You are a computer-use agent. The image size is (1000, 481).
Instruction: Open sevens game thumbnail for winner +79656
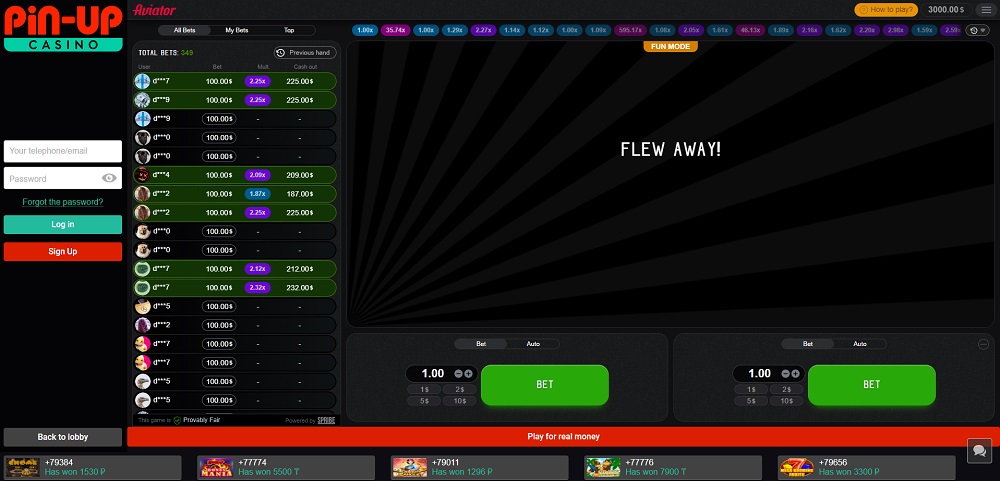(797, 468)
